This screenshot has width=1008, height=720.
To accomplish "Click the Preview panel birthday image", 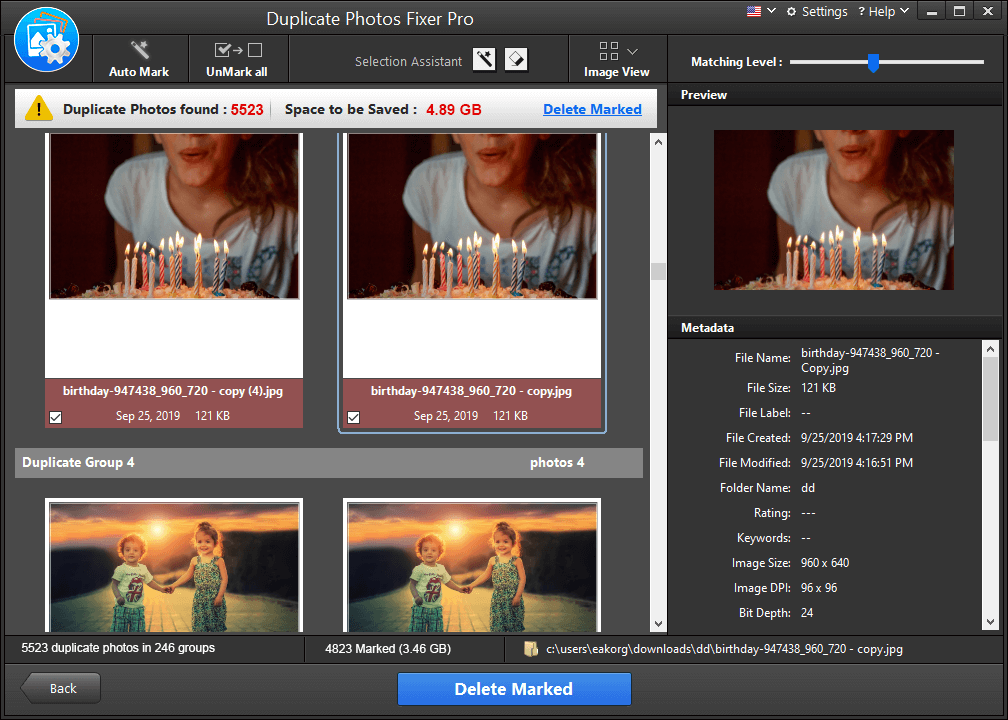I will (834, 210).
